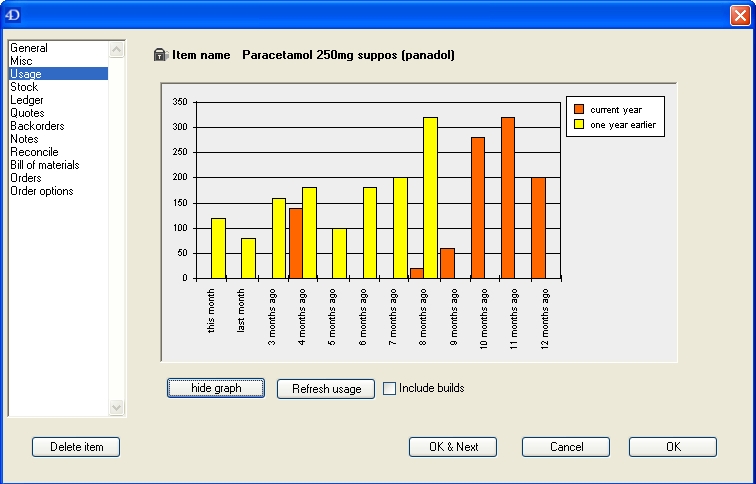Click the '3 months ago' axis label

coord(272,317)
